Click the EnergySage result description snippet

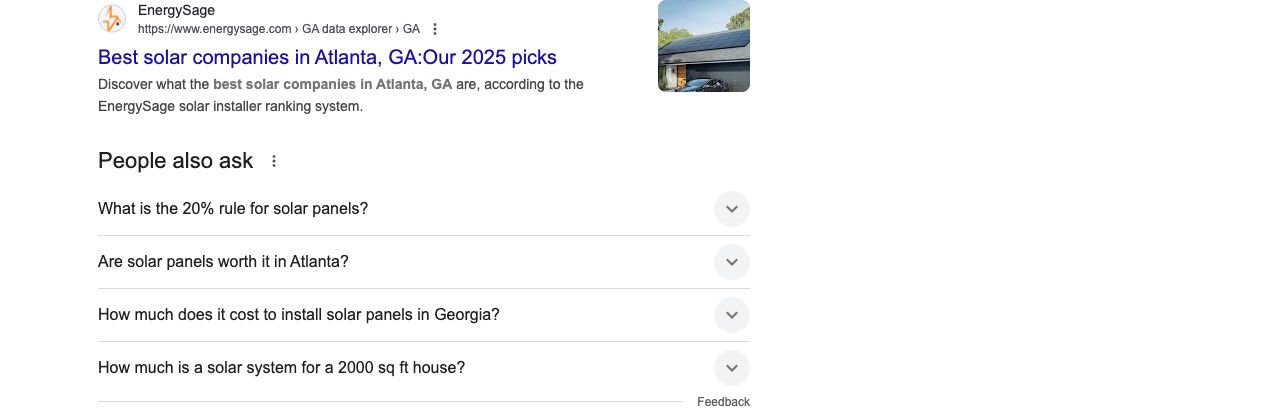341,95
